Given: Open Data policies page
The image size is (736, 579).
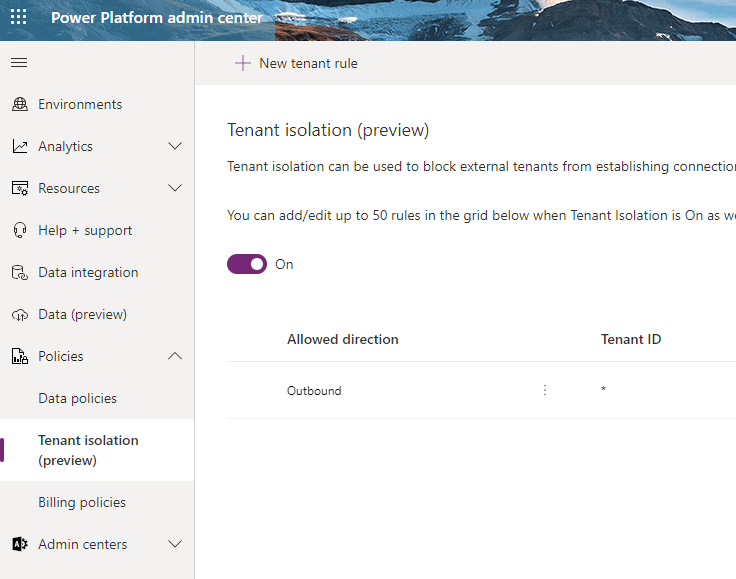Looking at the screenshot, I should coord(78,399).
